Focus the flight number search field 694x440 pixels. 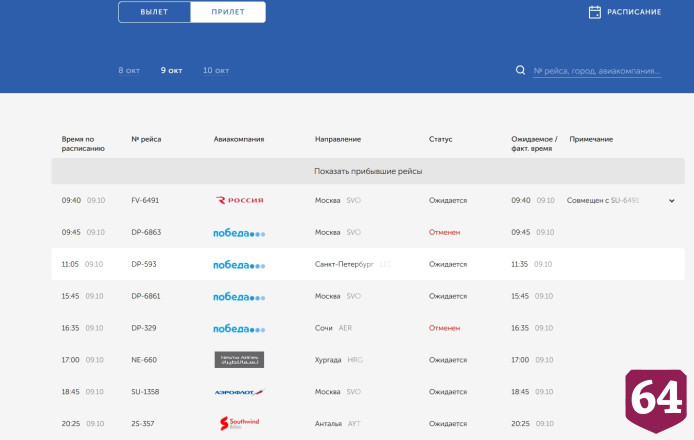[x=597, y=71]
